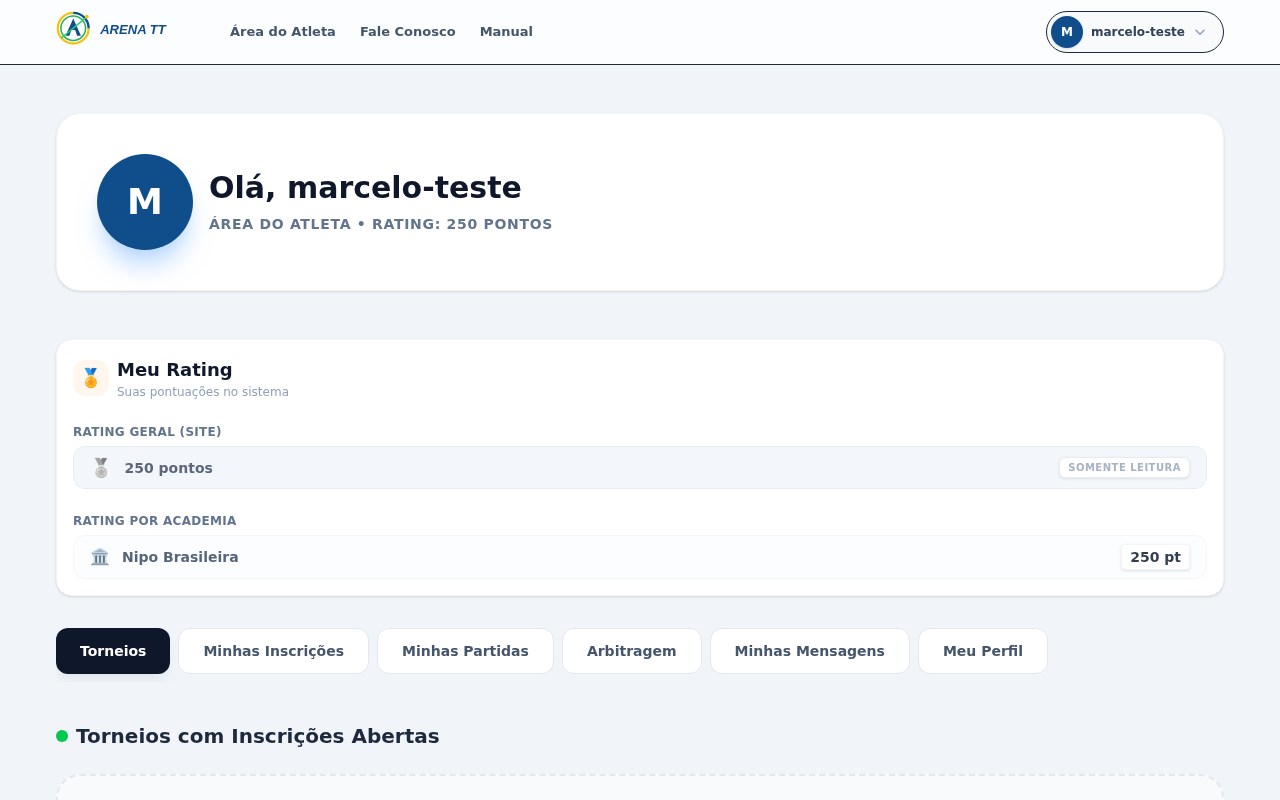Click the academy building icon

coord(100,557)
